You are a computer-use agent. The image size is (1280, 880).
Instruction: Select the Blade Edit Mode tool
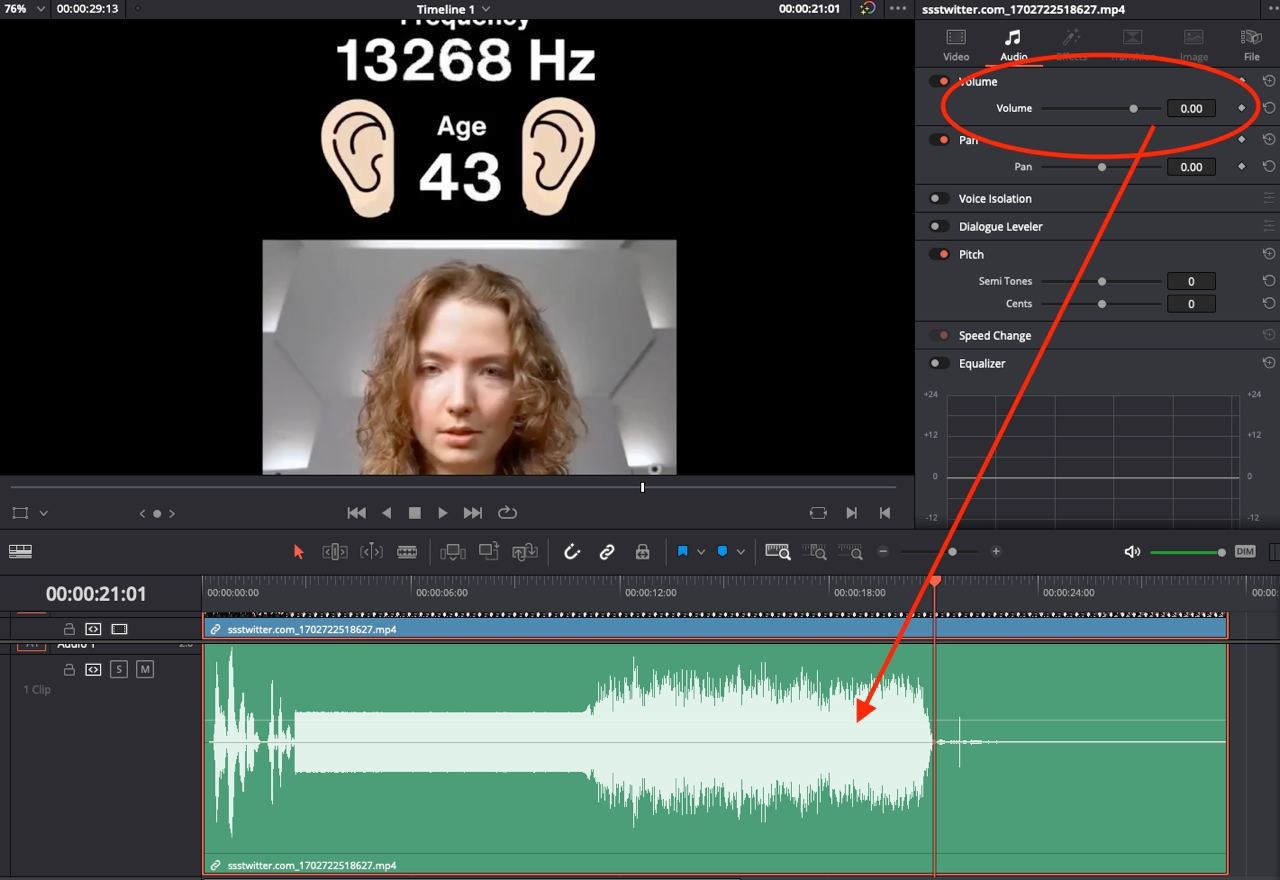click(x=407, y=552)
